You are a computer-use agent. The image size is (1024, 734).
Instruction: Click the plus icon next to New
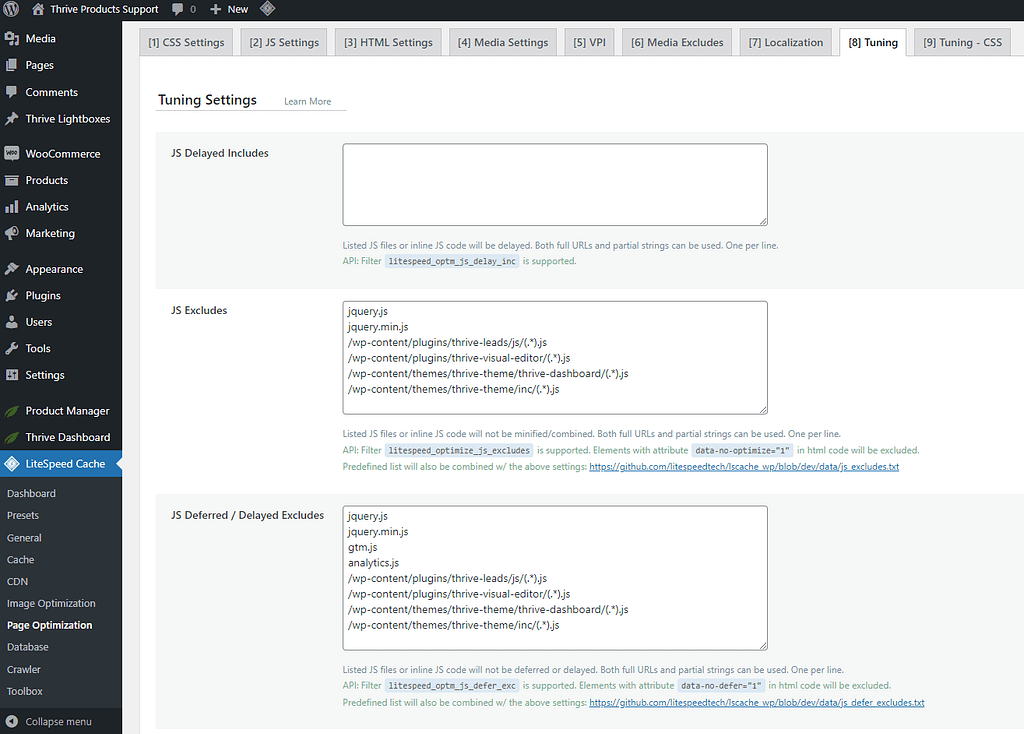pos(216,9)
